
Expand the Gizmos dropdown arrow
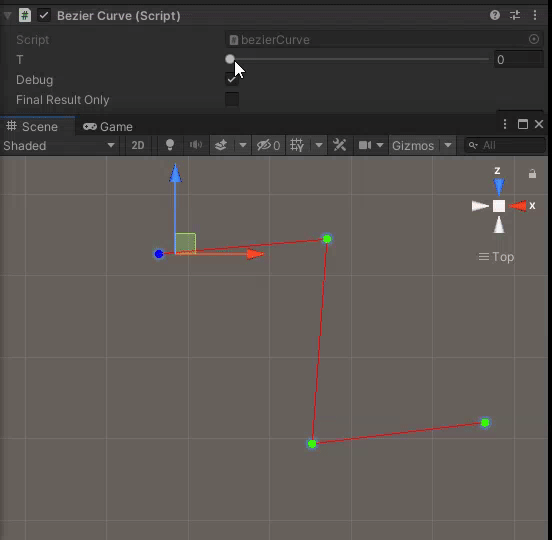point(448,145)
